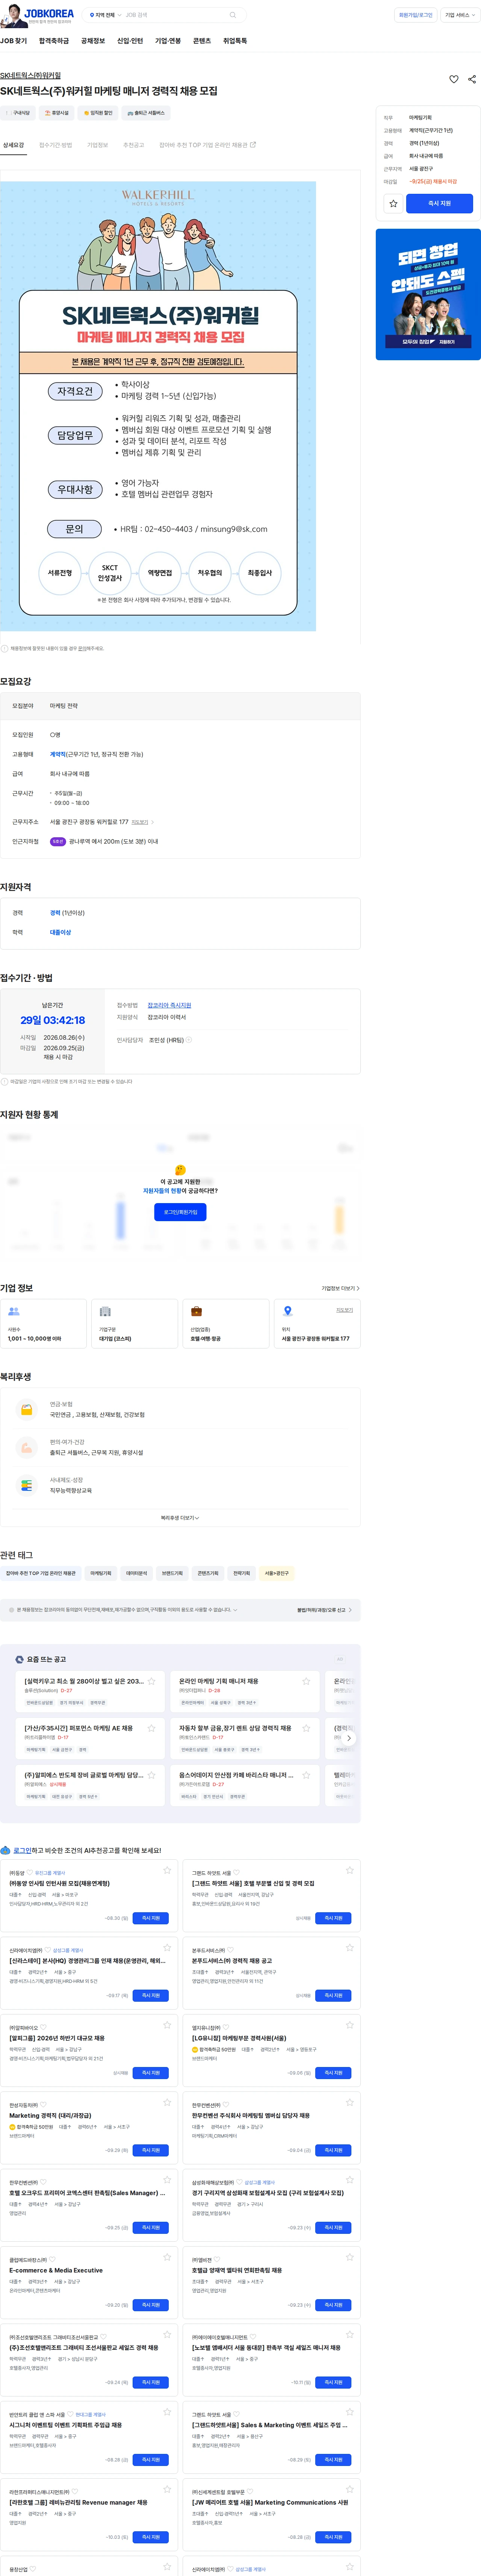Screen dimensions: 481x2576
Task: Click the 마케팅기획 tag chip
Action: [x=101, y=1573]
